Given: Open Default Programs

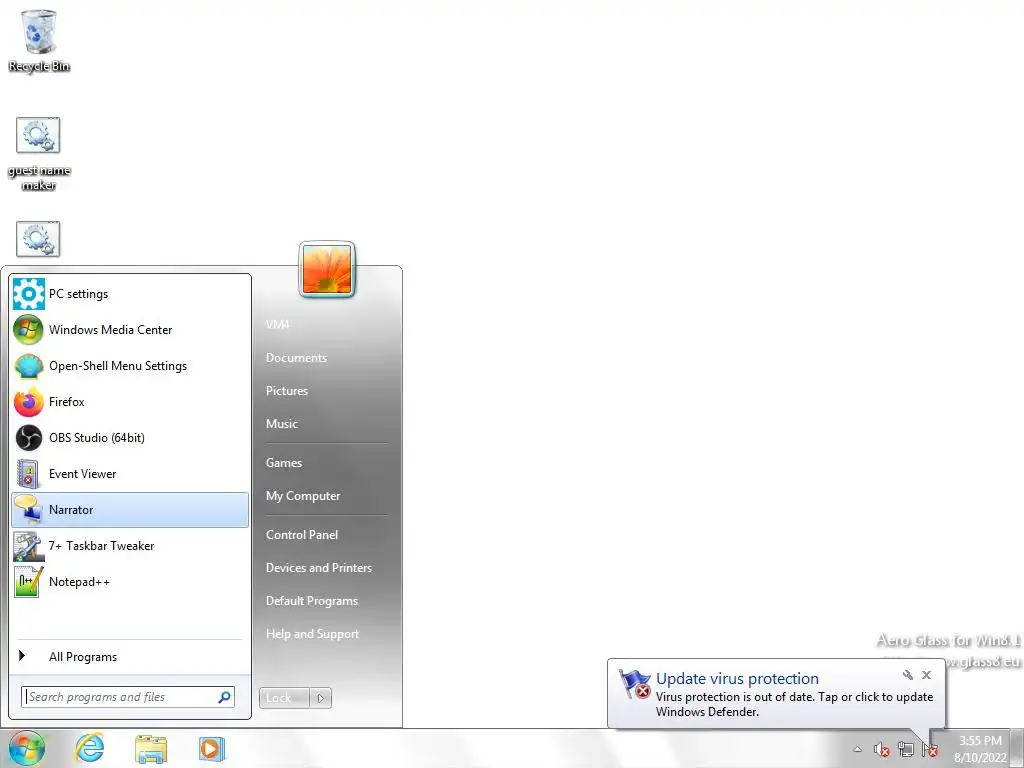Looking at the screenshot, I should 312,601.
